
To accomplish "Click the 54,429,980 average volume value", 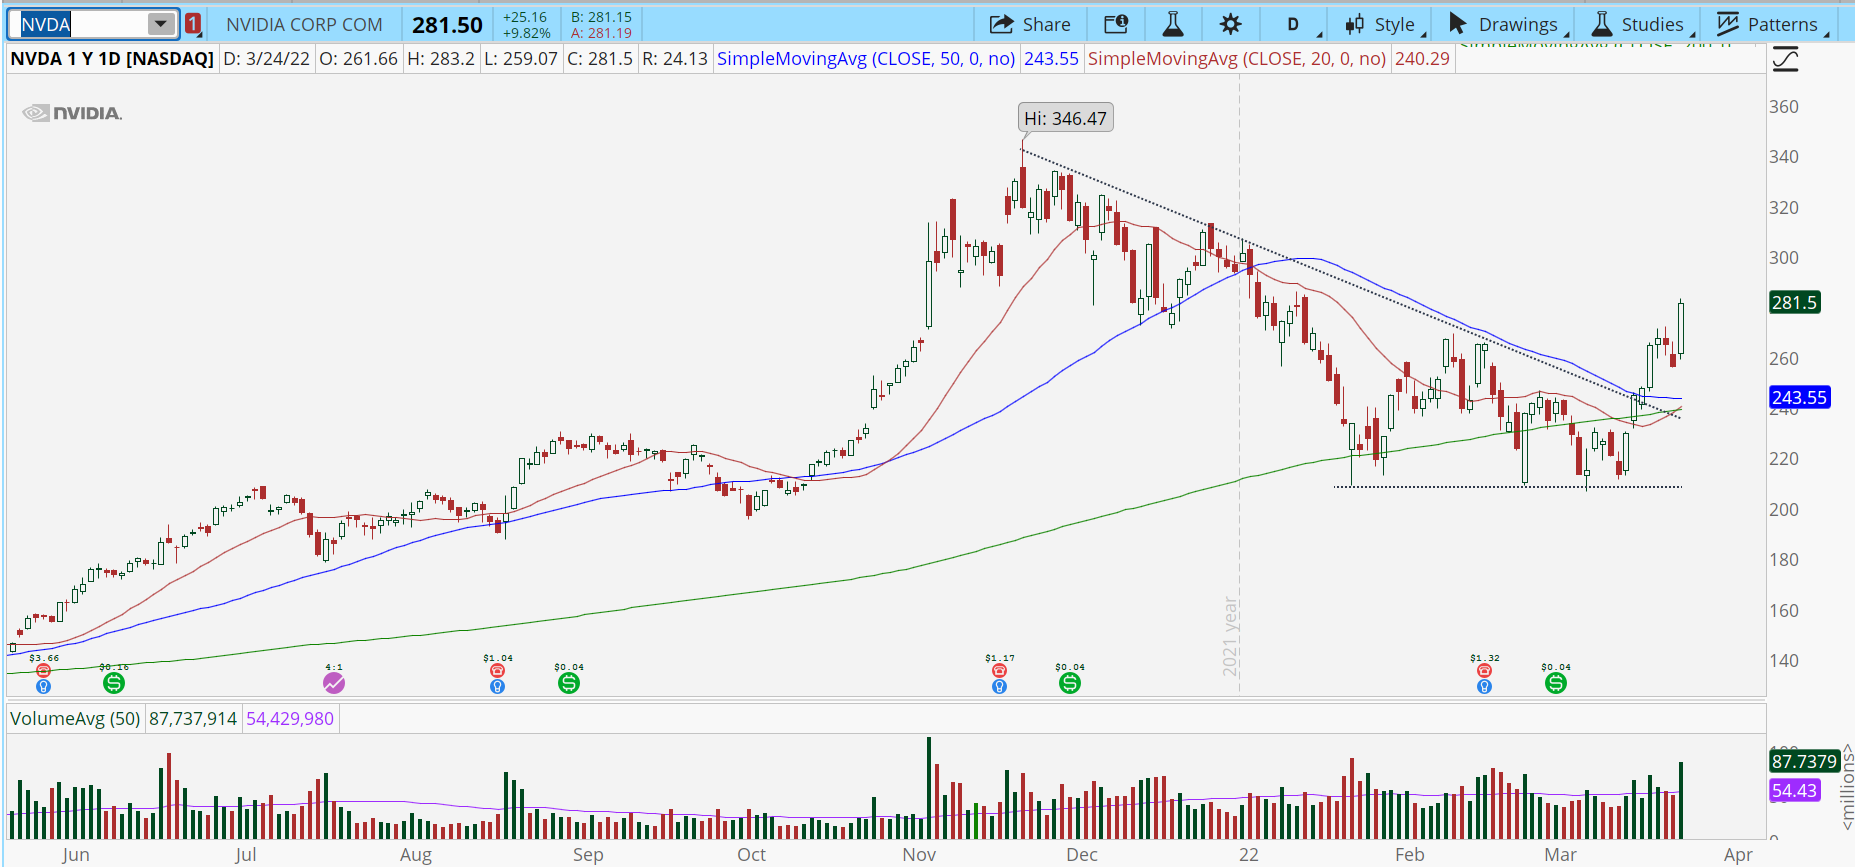I will tap(290, 719).
